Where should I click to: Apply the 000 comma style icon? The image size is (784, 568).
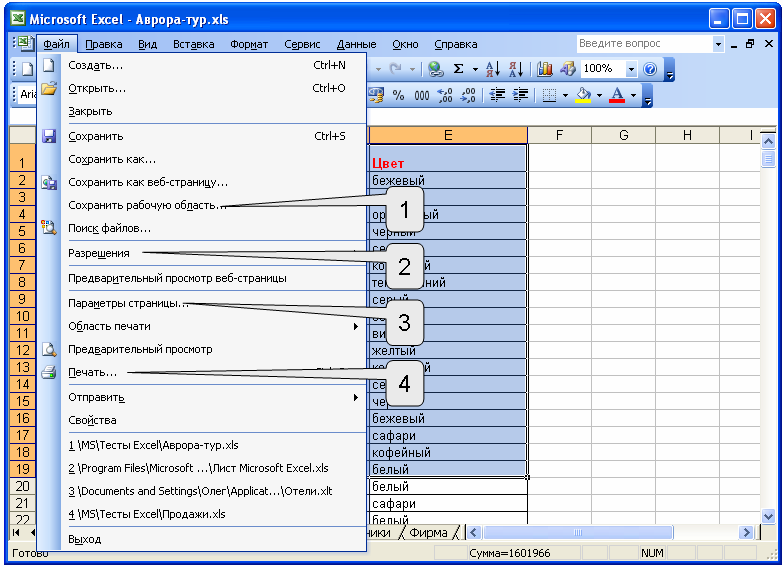422,95
